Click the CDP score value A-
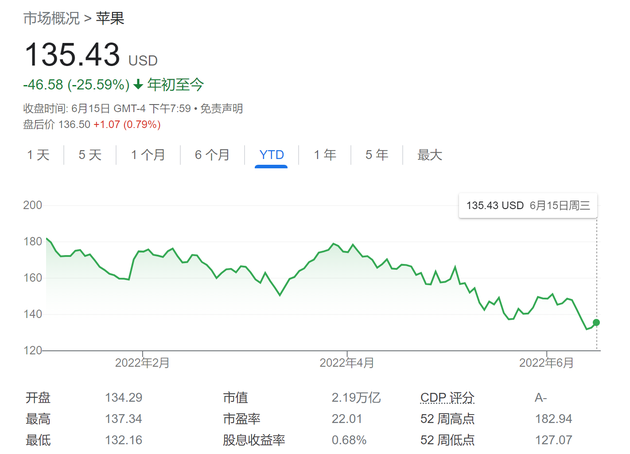Viewport: 630px width, 454px height. 541,398
